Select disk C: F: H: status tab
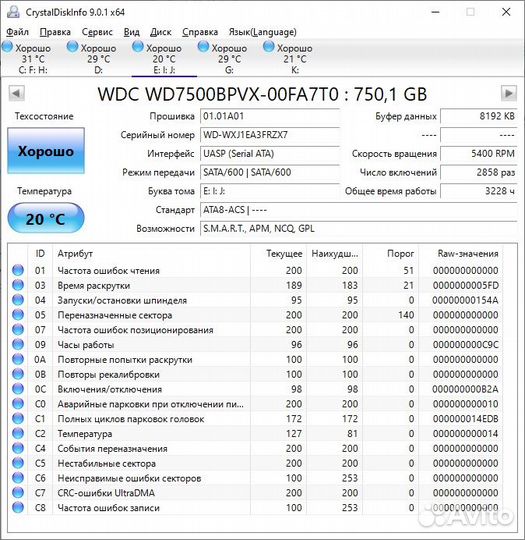The image size is (525, 540). [x=33, y=58]
